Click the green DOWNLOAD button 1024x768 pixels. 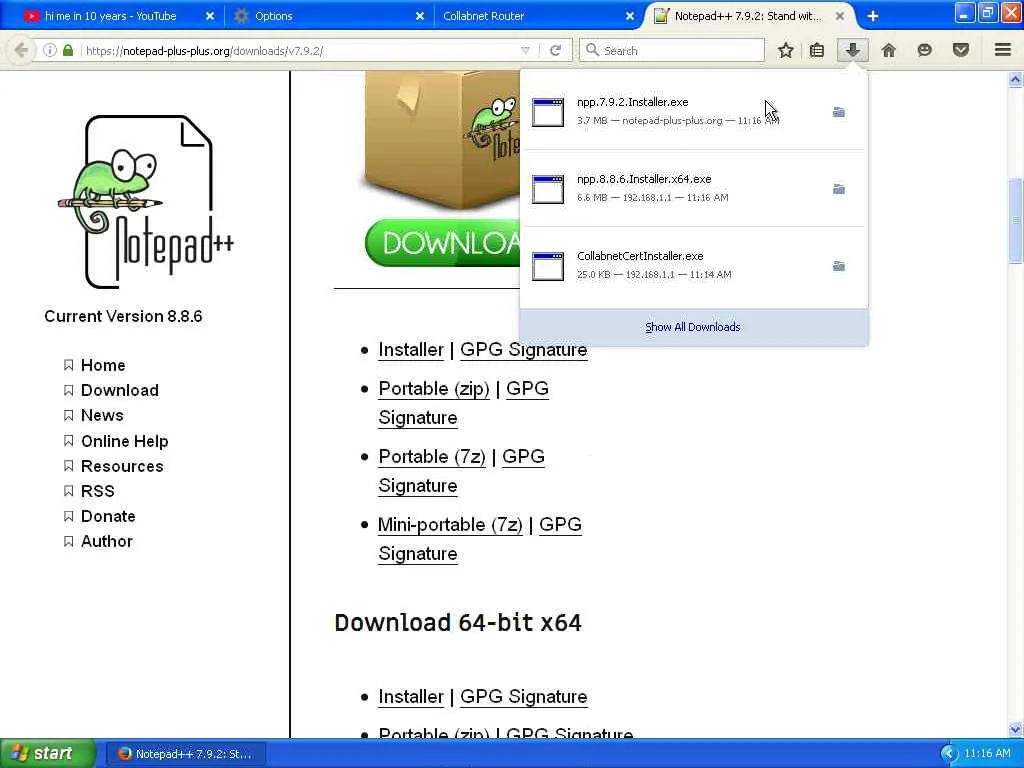pos(443,243)
